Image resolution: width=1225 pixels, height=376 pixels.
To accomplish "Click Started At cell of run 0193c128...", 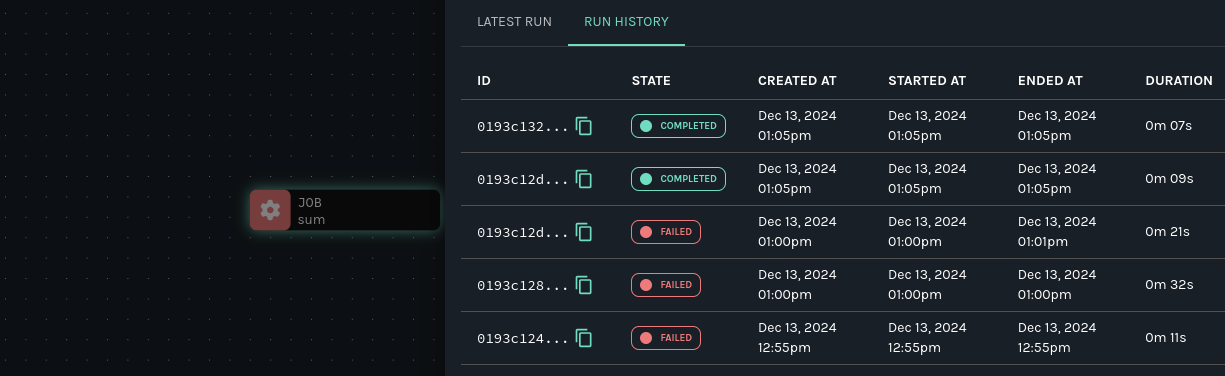I will click(x=927, y=285).
